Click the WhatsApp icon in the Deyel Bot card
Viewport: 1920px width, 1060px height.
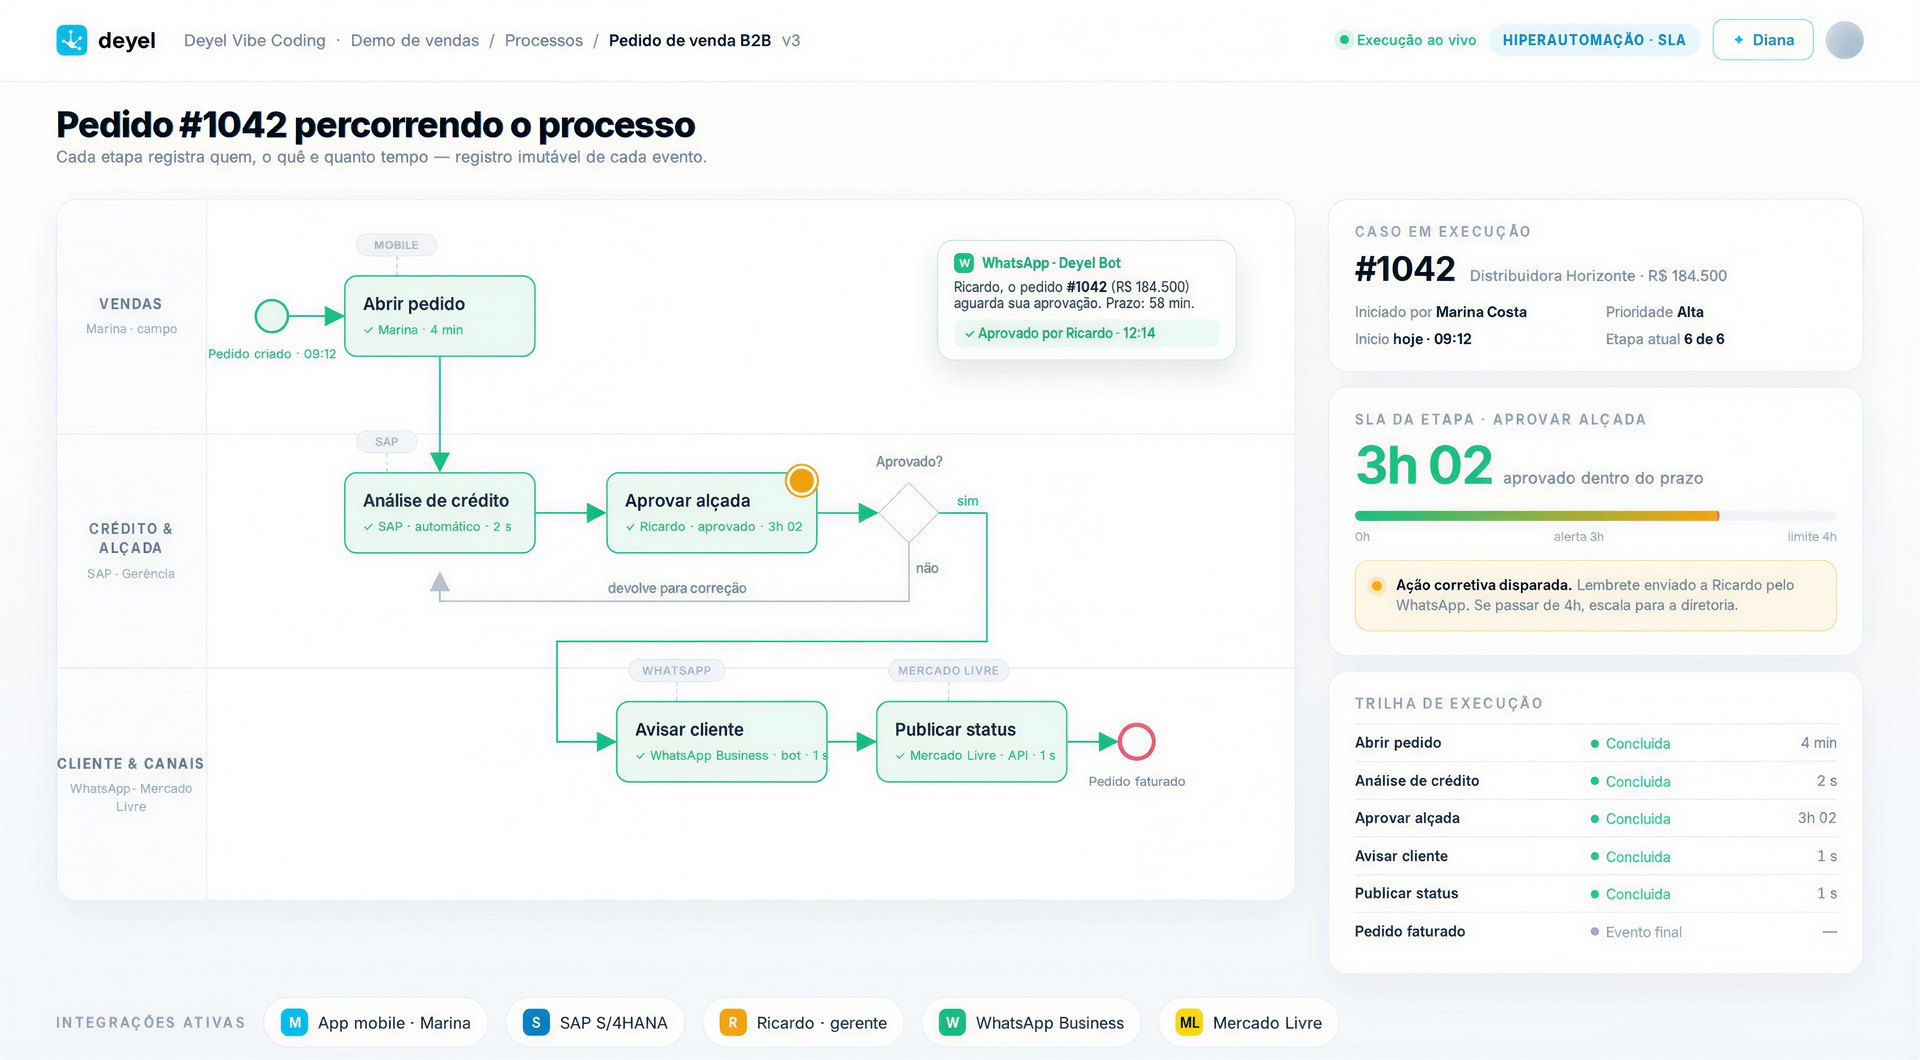click(964, 263)
